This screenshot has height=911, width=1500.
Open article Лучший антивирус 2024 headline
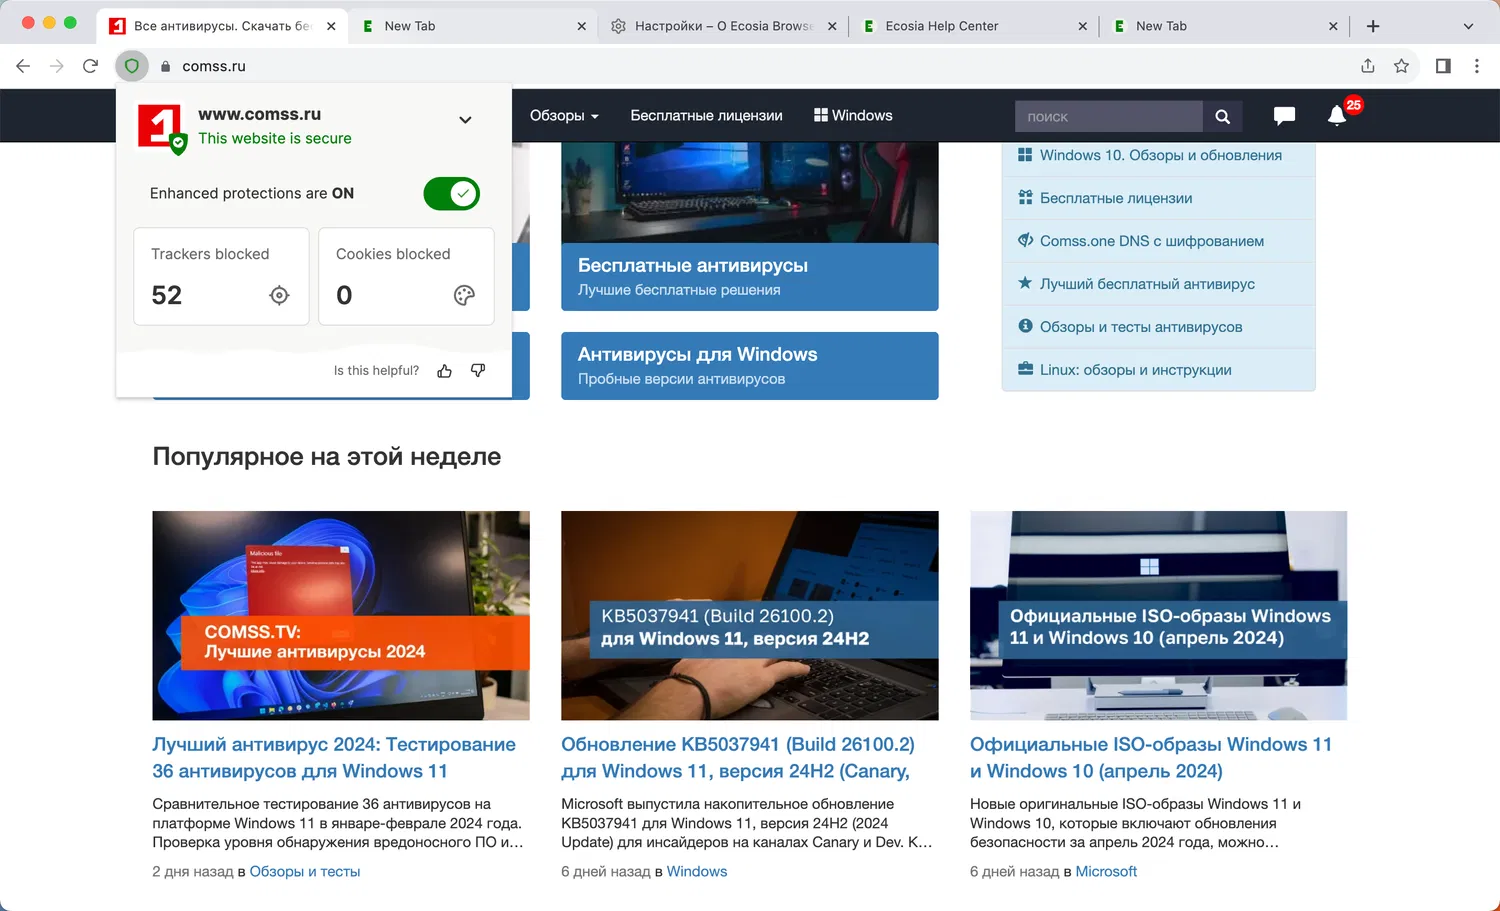334,758
